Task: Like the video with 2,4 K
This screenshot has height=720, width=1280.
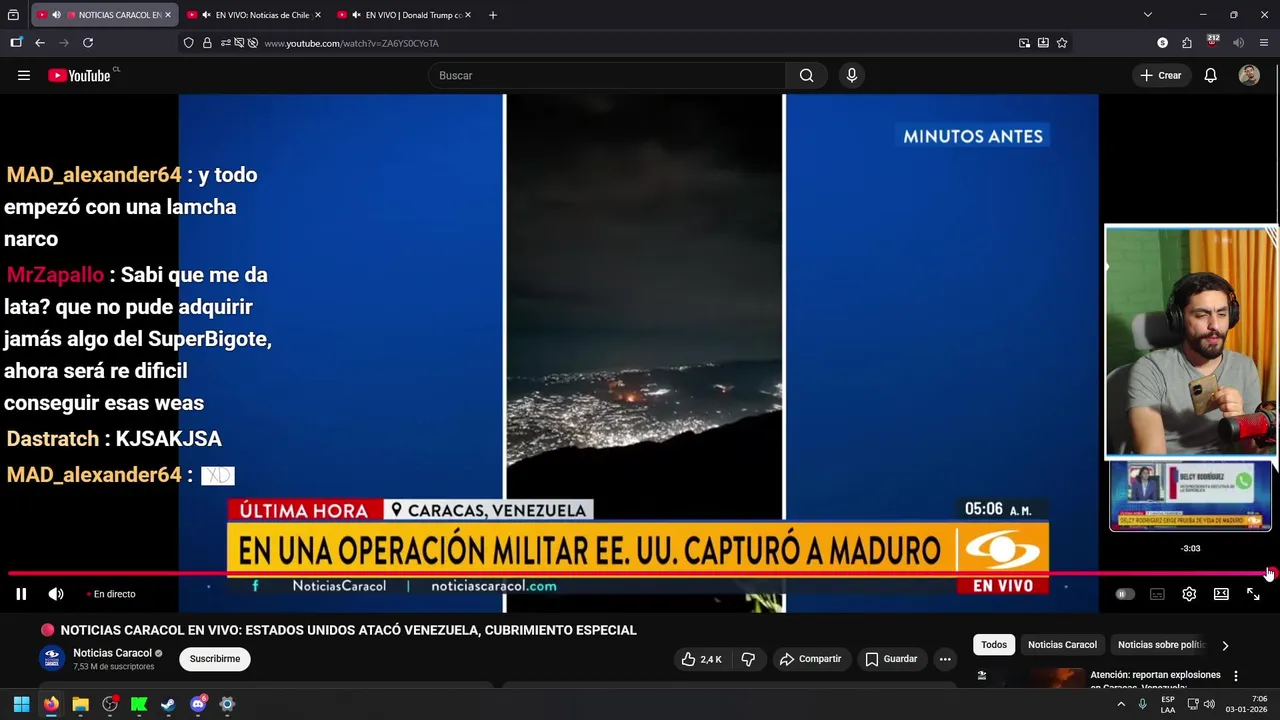Action: tap(701, 659)
